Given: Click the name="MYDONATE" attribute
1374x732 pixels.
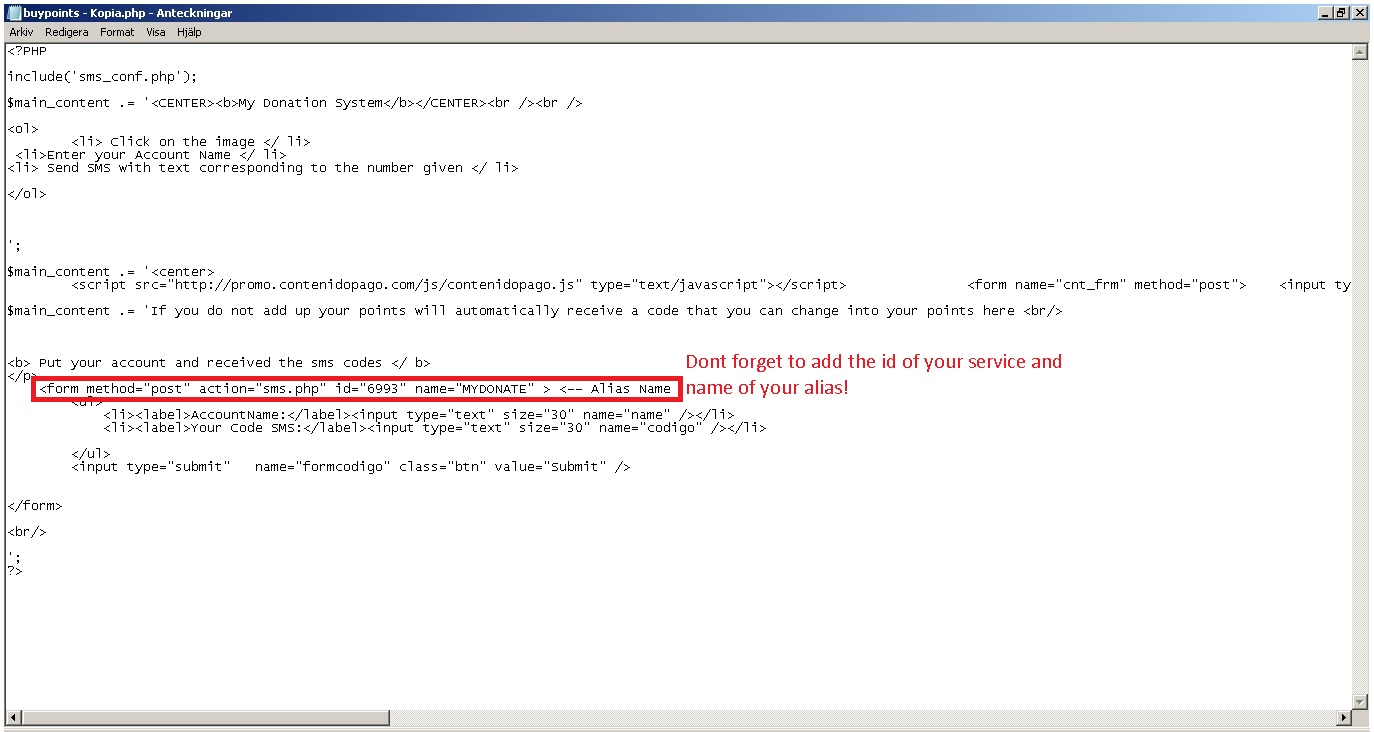Looking at the screenshot, I should point(475,388).
